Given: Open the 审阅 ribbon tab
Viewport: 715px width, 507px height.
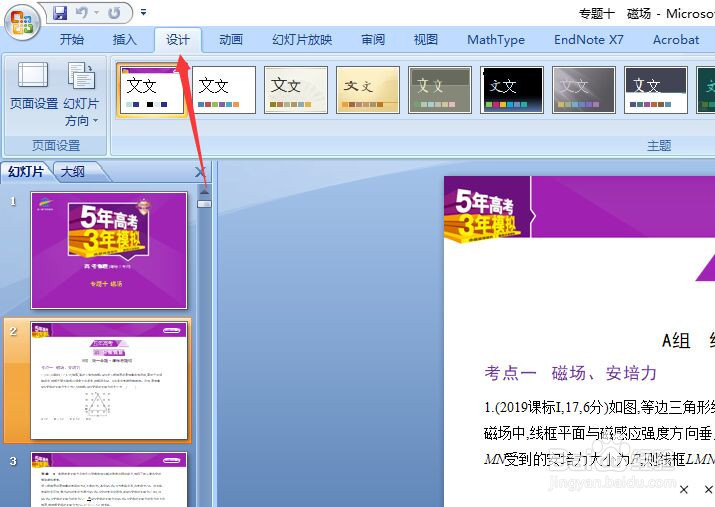Looking at the screenshot, I should click(373, 40).
